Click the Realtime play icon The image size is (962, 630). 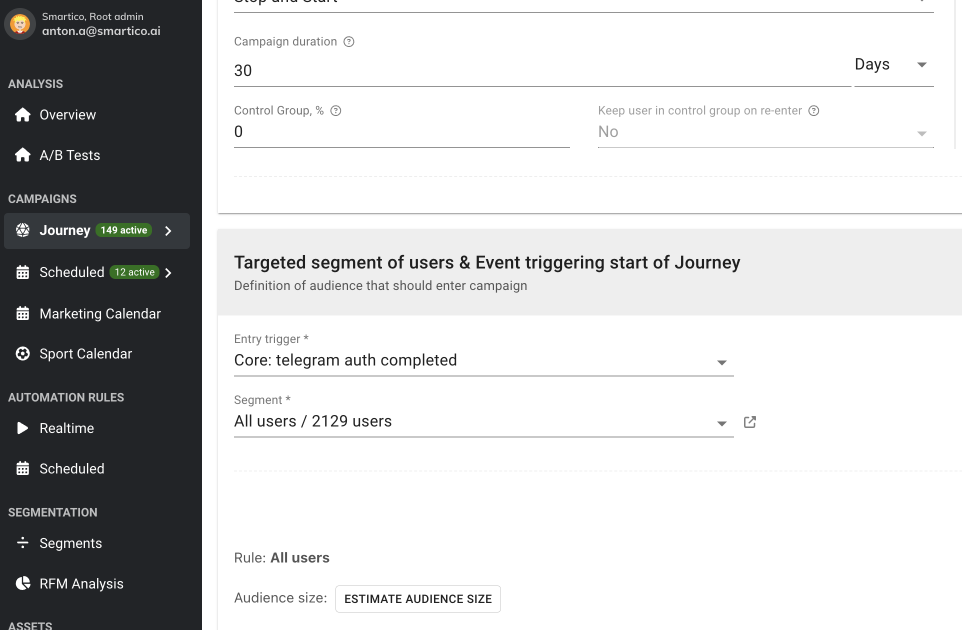(23, 428)
